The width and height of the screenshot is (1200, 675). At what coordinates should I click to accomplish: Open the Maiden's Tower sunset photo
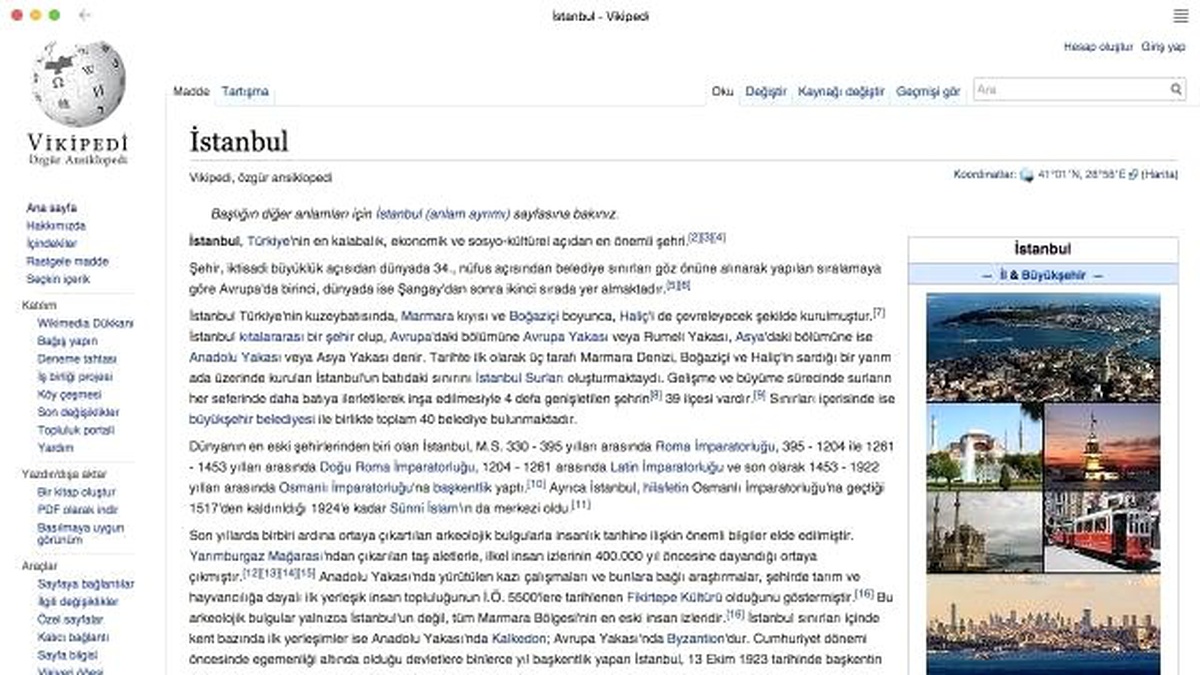(1102, 445)
